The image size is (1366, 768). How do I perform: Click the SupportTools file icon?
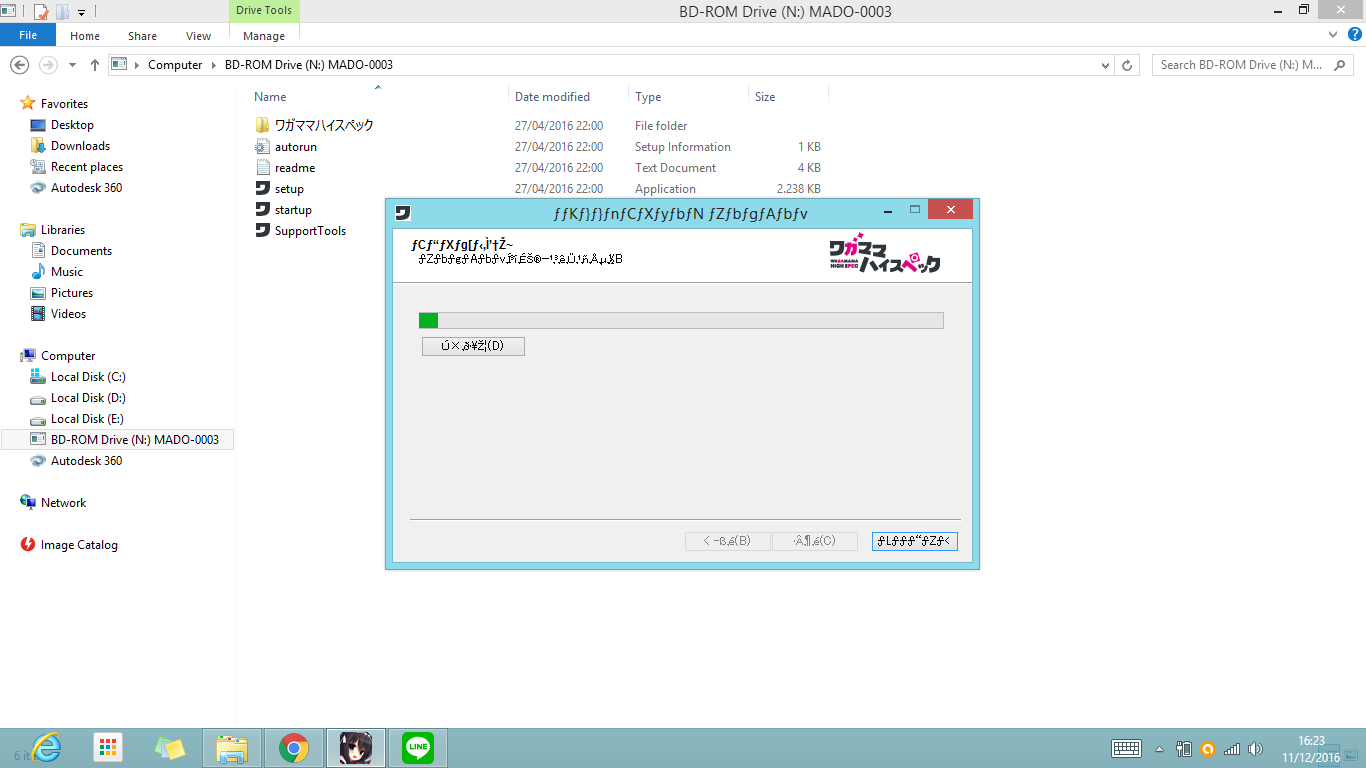click(x=263, y=231)
